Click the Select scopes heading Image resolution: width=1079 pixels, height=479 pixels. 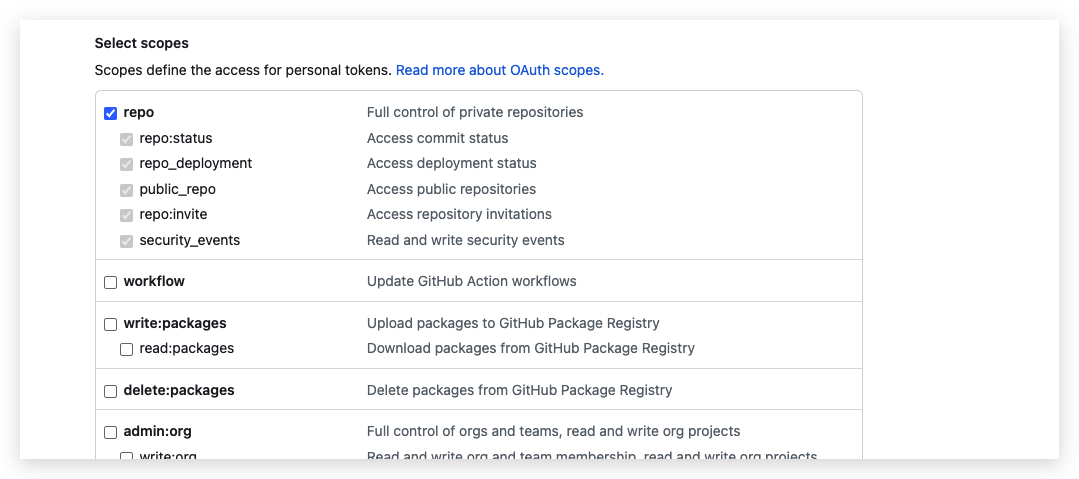[142, 44]
